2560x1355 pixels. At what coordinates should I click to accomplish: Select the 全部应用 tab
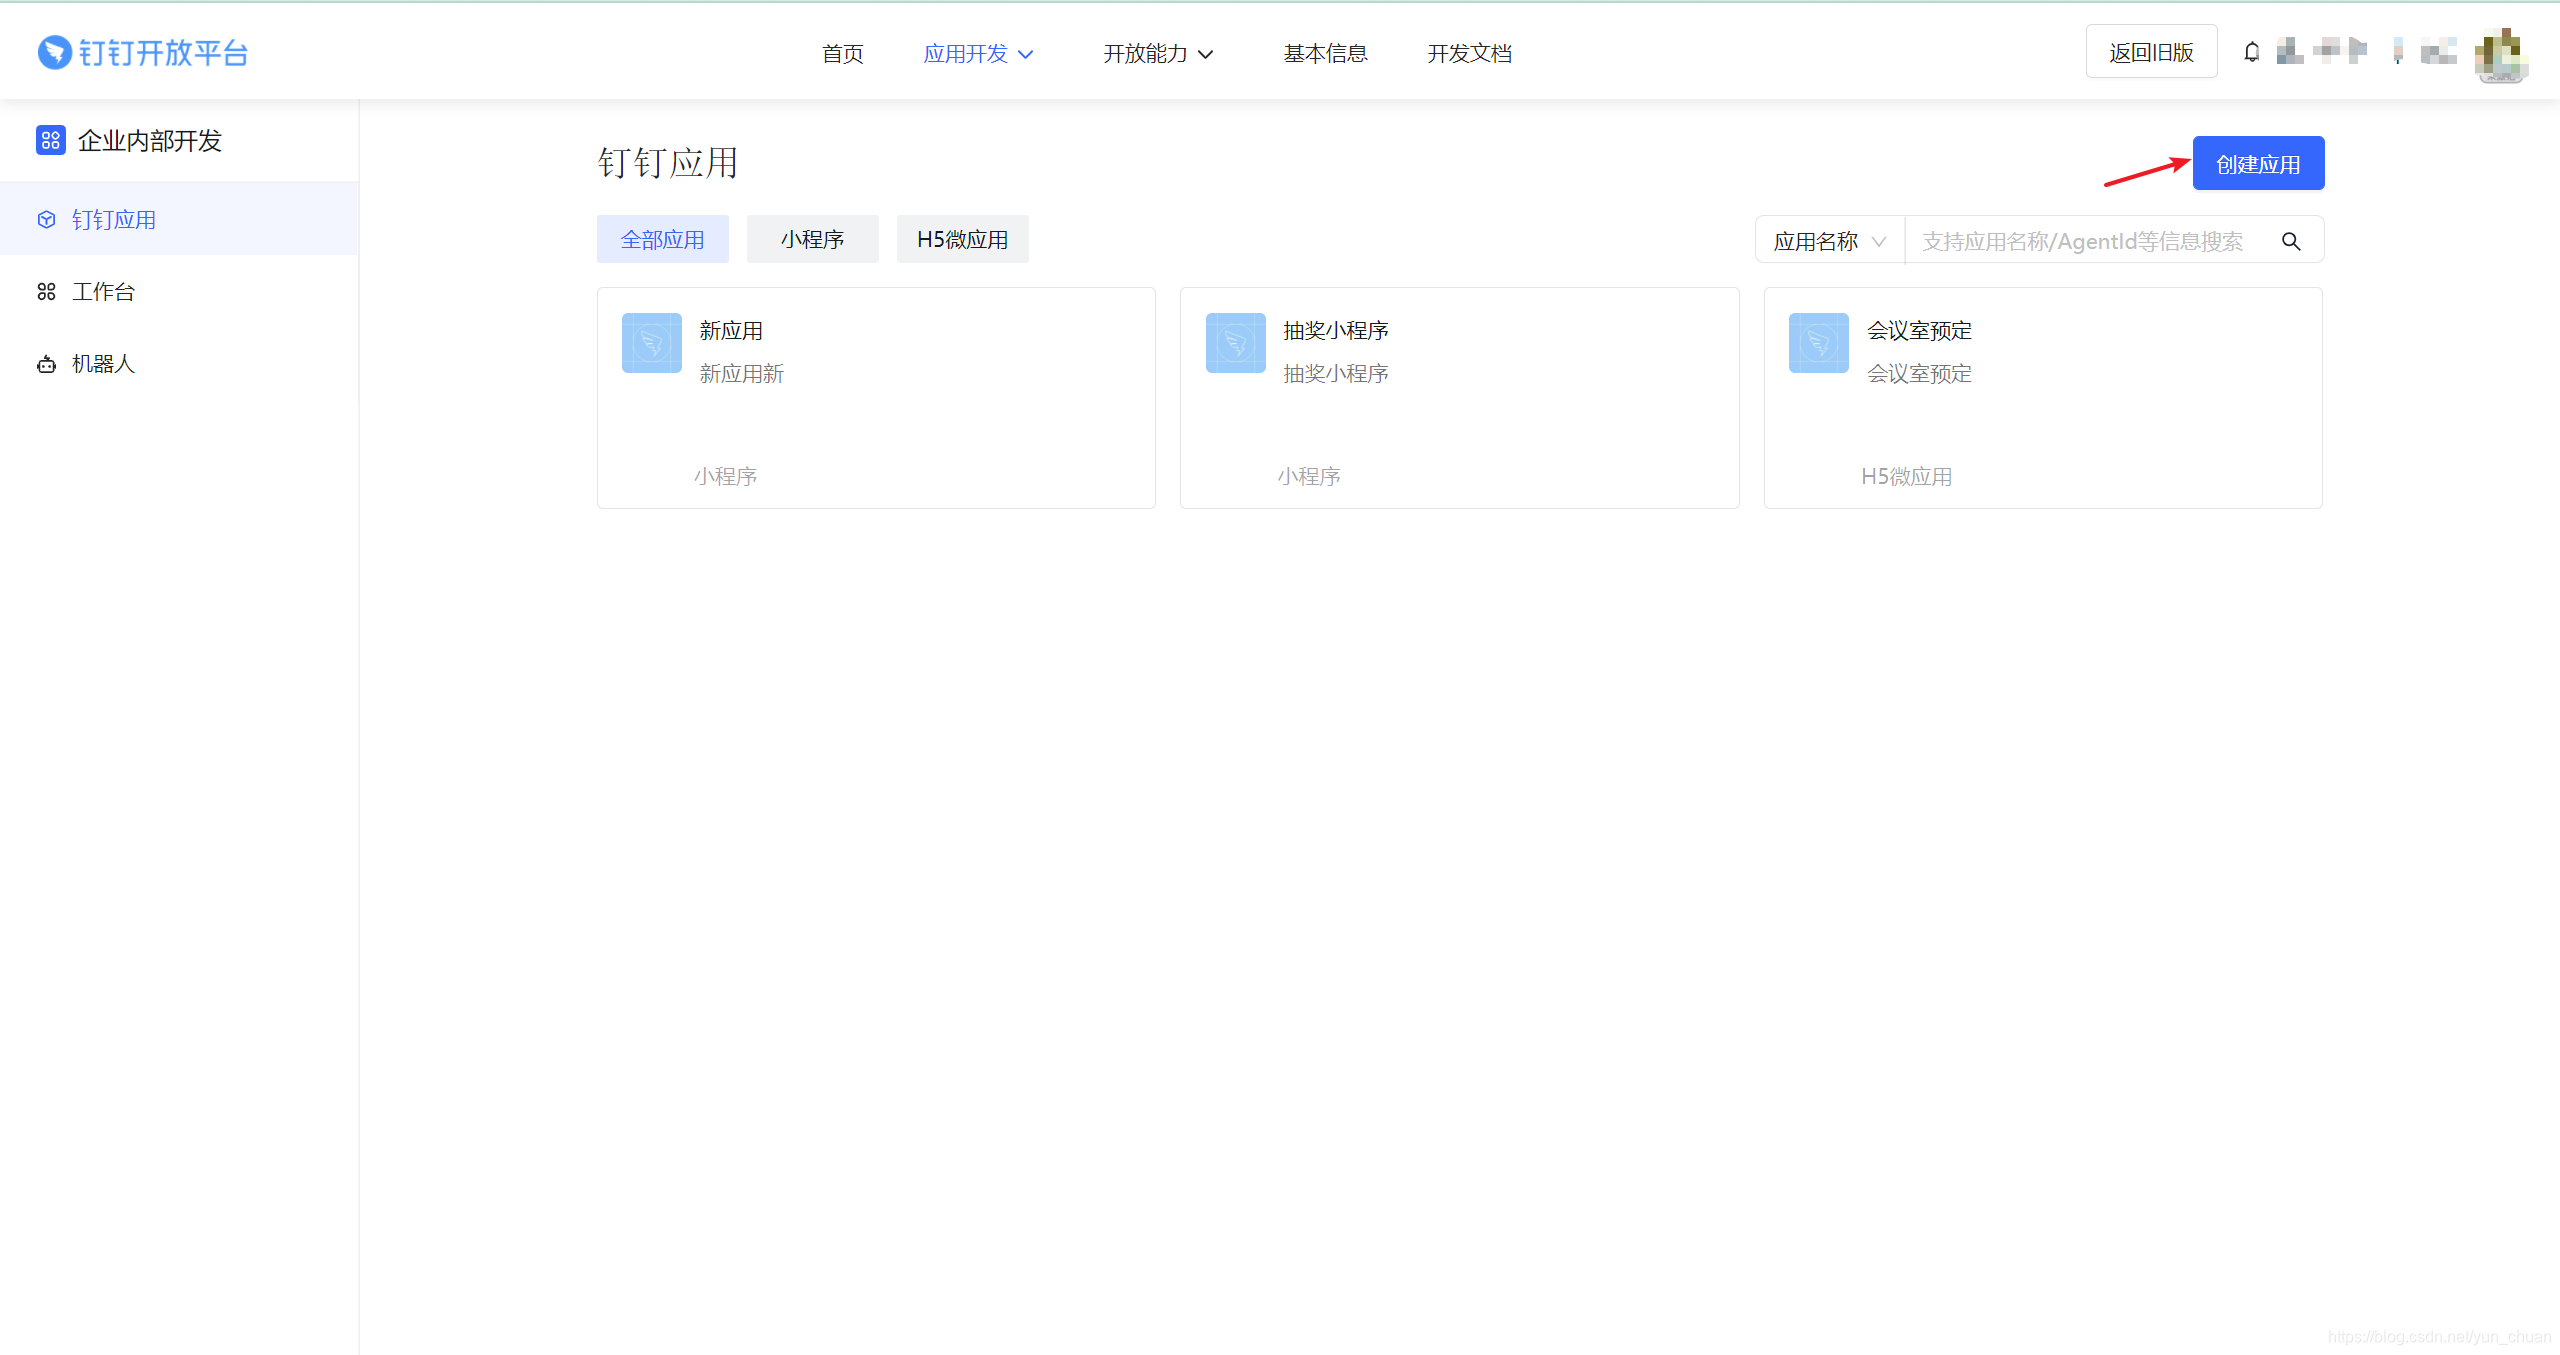point(663,239)
